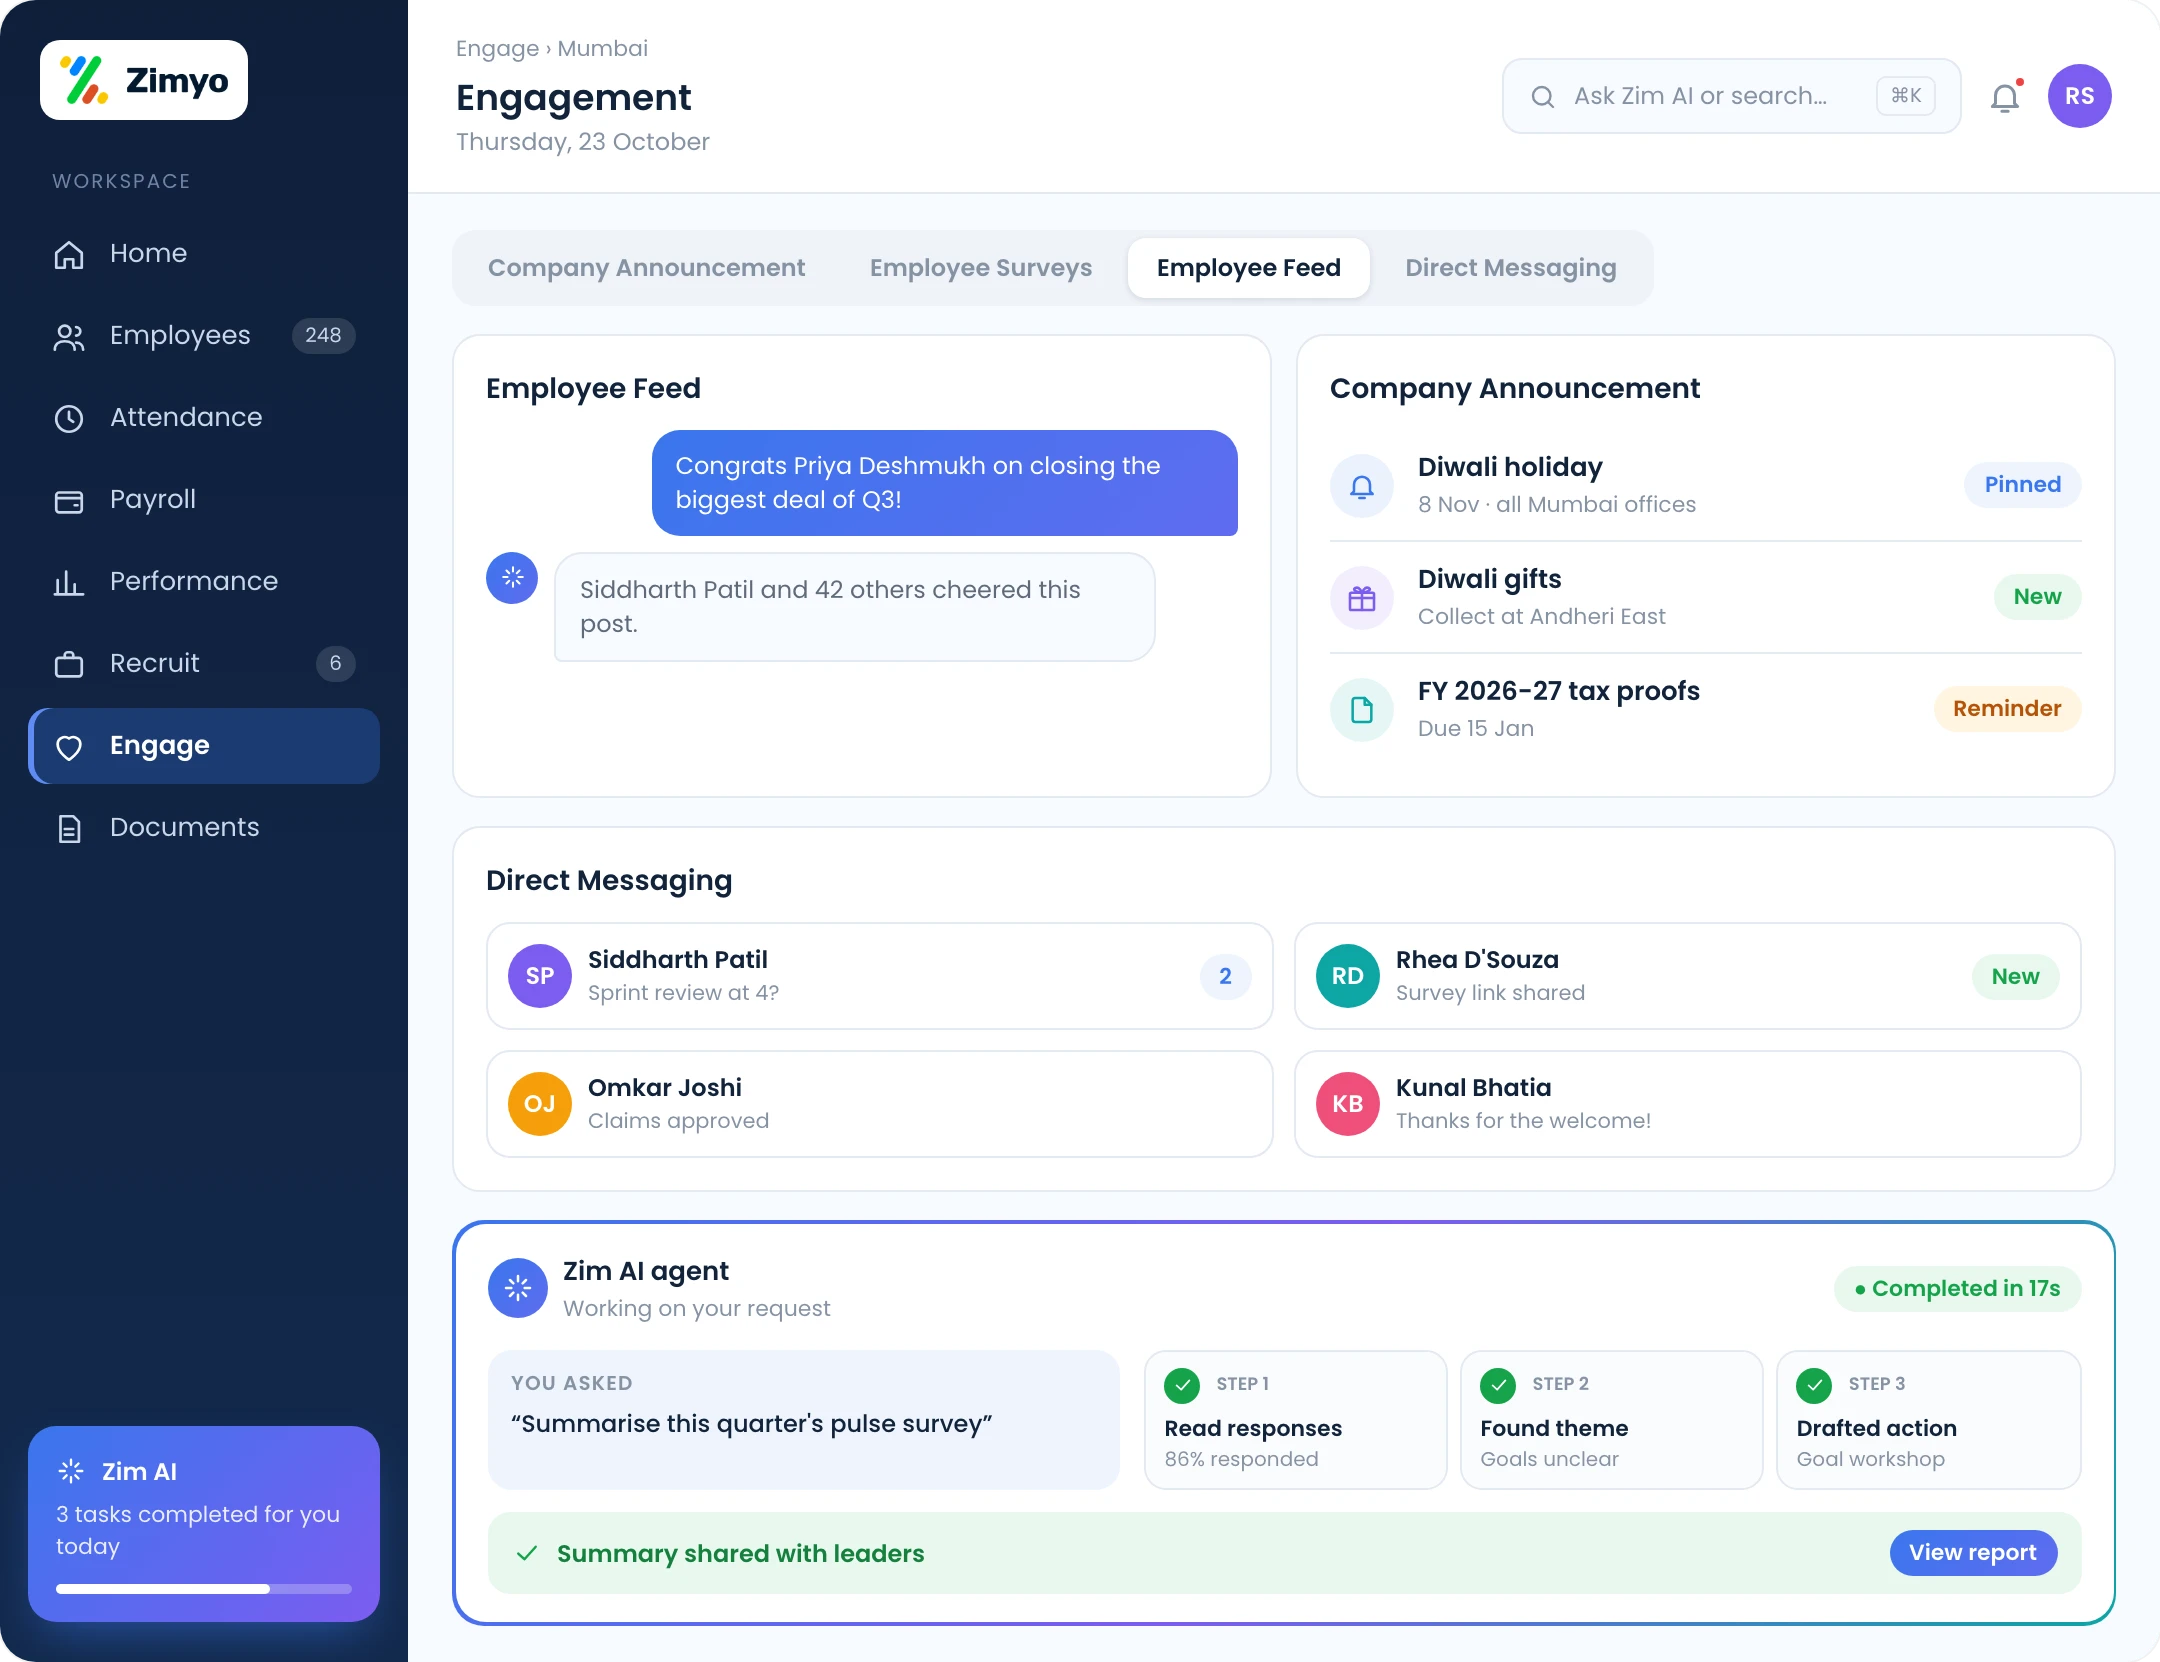Open the FY 2026-27 tax proofs announcement
This screenshot has height=1662, width=2160.
(1705, 709)
